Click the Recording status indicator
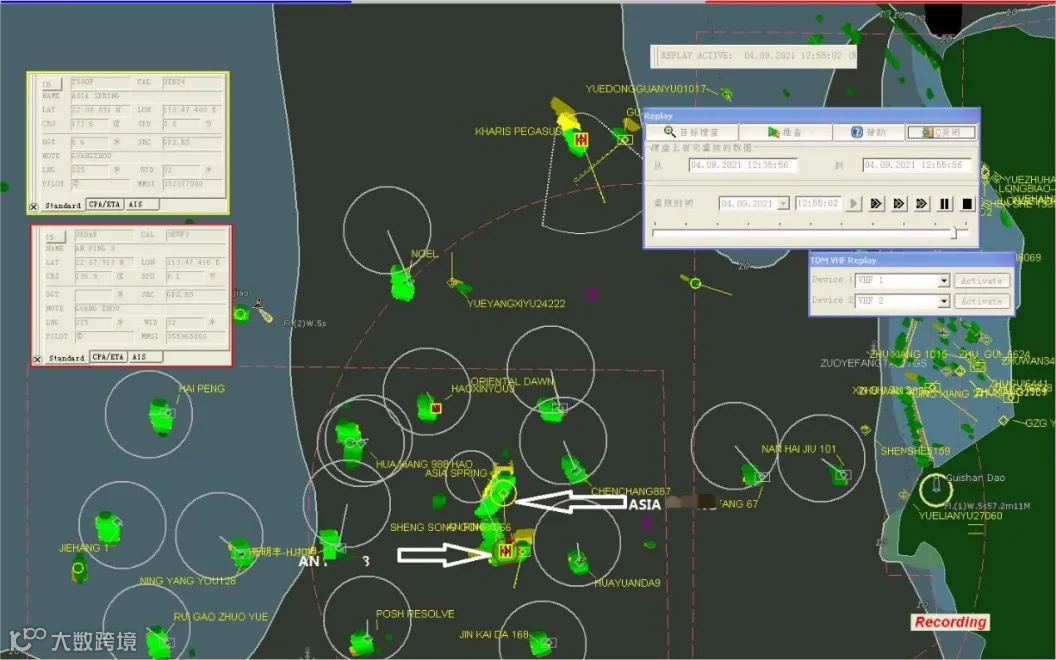 (950, 622)
